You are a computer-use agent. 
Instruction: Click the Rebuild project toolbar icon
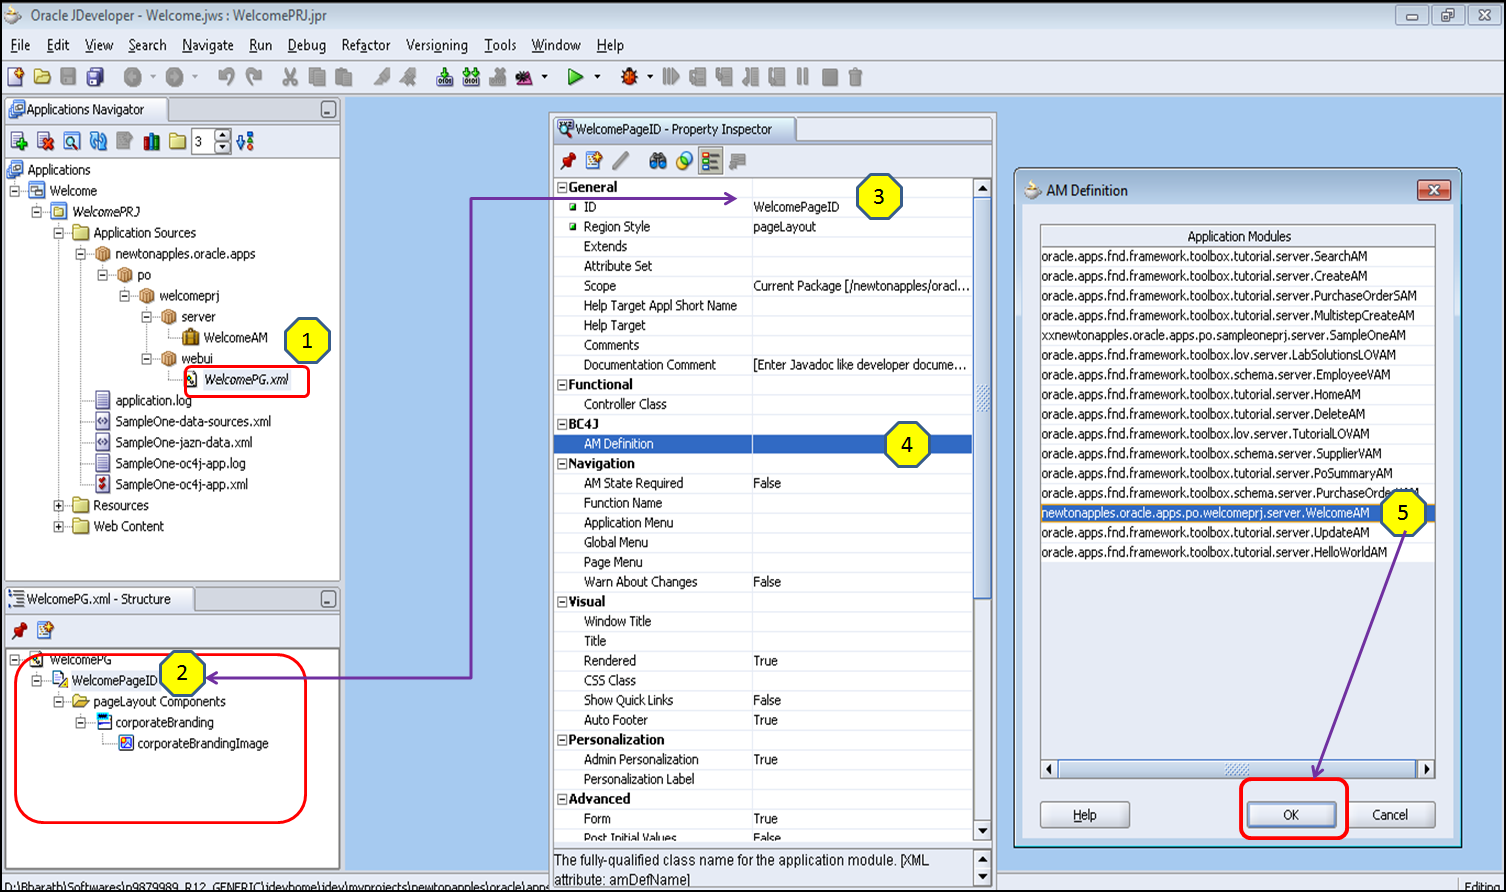point(471,77)
